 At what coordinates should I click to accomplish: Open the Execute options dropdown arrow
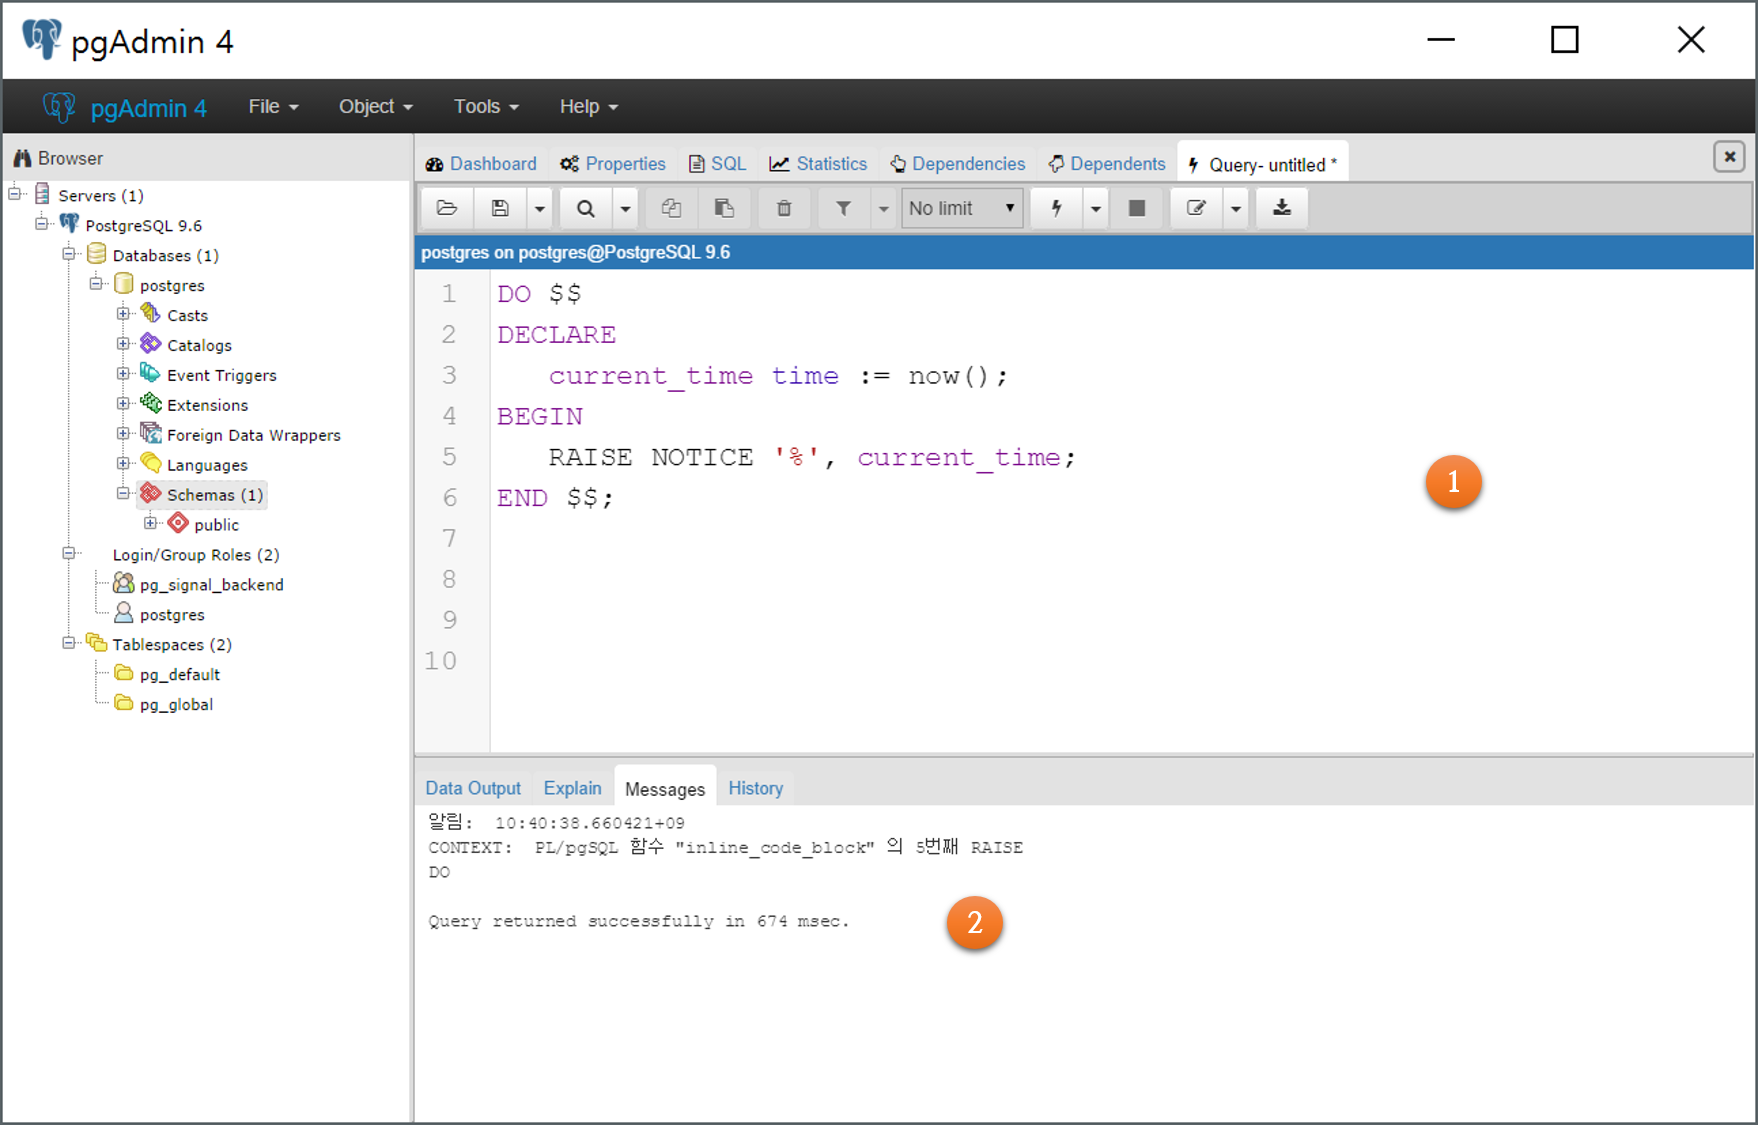tap(1096, 208)
